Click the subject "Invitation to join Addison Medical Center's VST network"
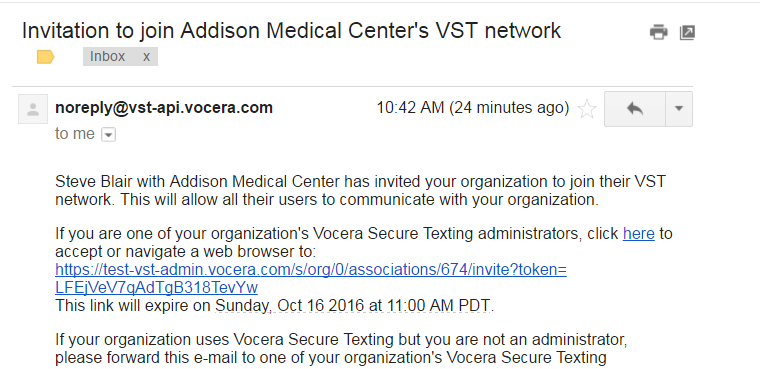The image size is (760, 369). point(291,31)
